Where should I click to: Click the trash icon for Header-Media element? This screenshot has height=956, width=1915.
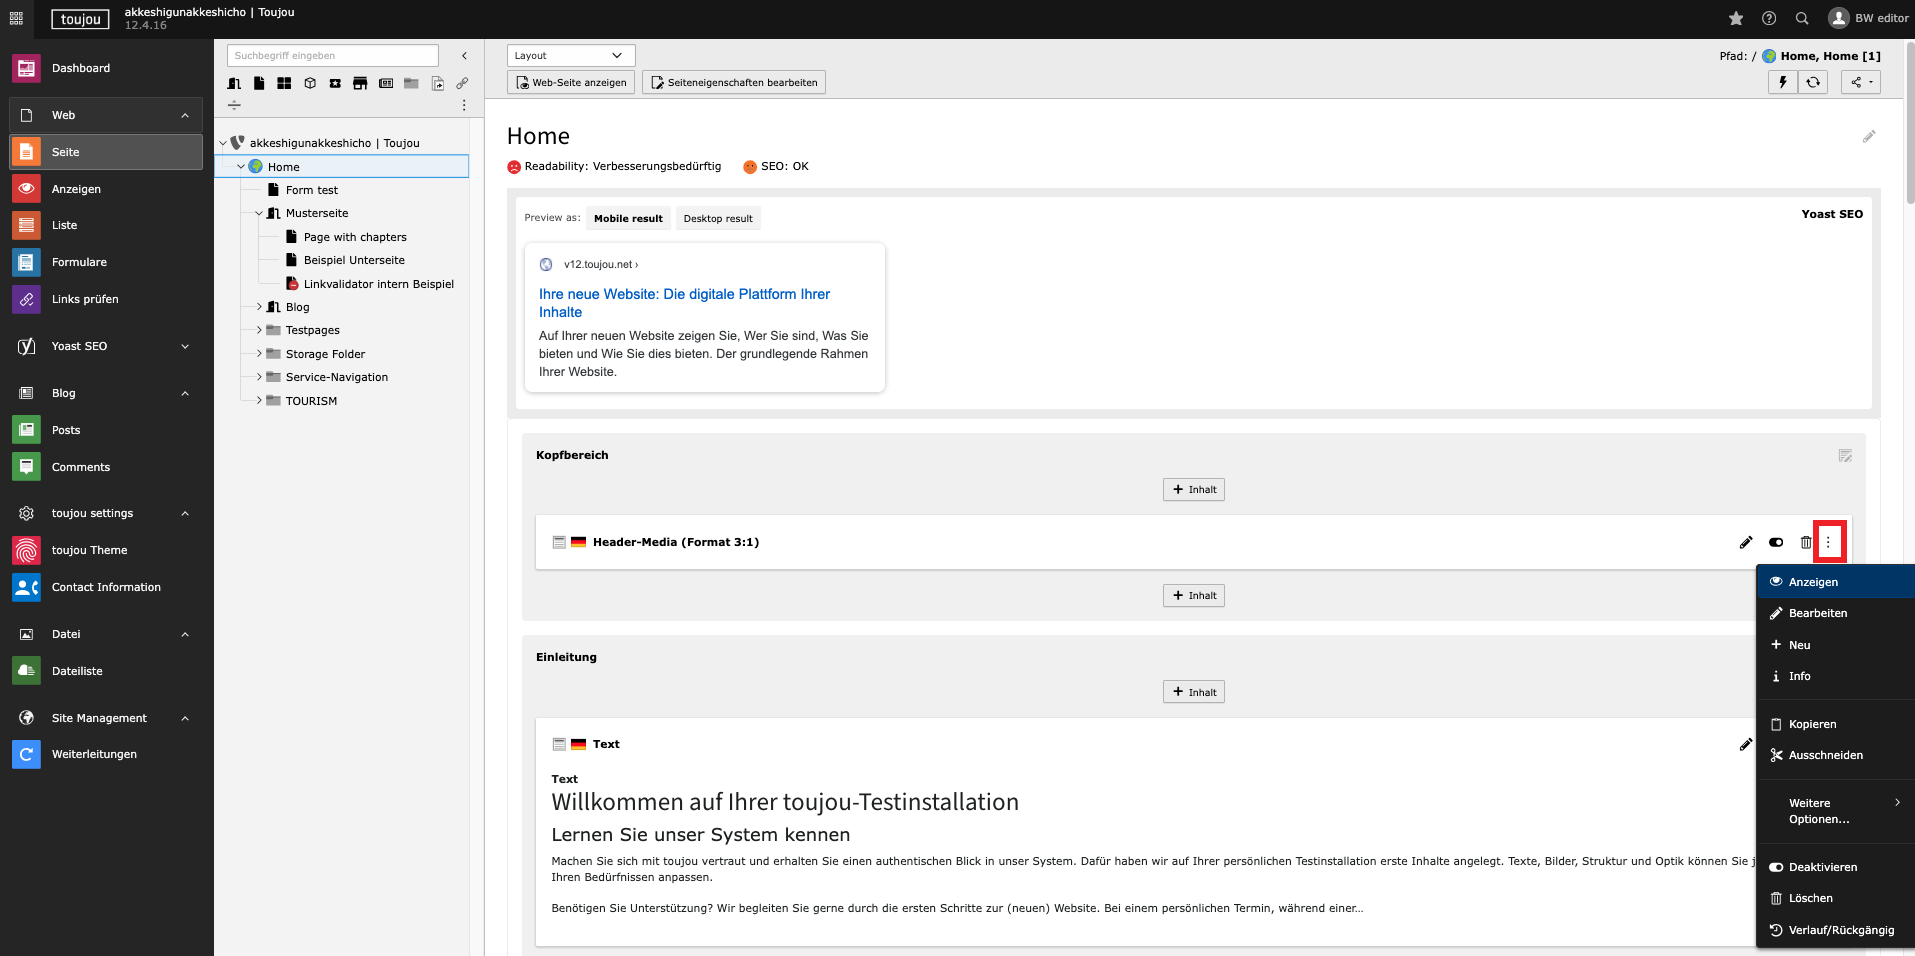[1805, 542]
